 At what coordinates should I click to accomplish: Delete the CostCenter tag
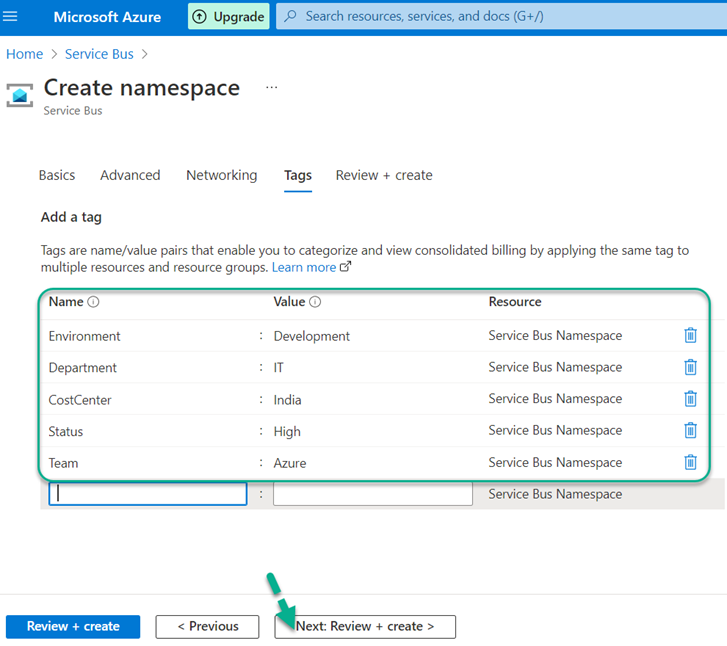pyautogui.click(x=690, y=398)
